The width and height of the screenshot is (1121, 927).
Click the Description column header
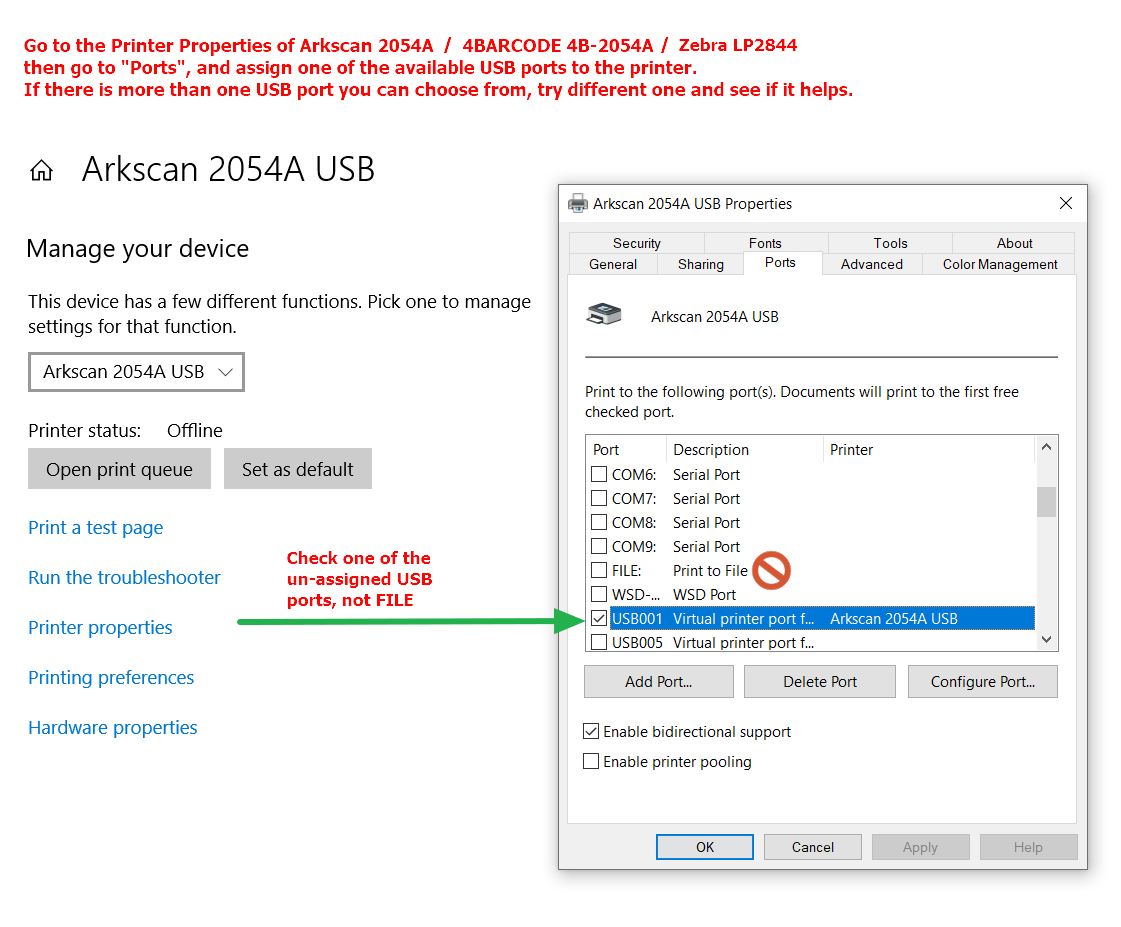(x=745, y=450)
